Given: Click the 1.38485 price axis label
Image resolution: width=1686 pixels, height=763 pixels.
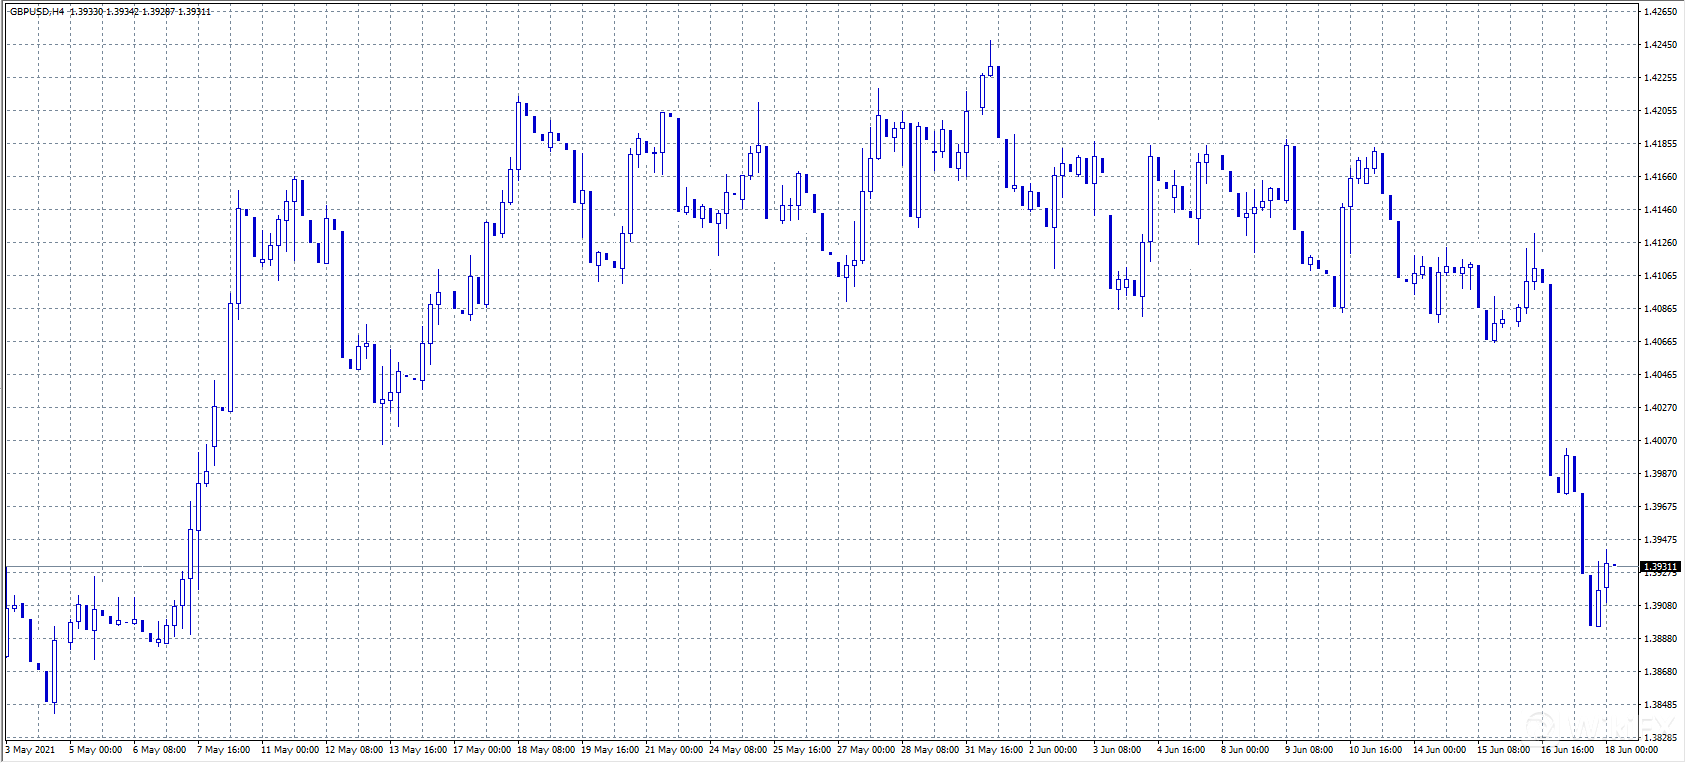Looking at the screenshot, I should pyautogui.click(x=1660, y=705).
